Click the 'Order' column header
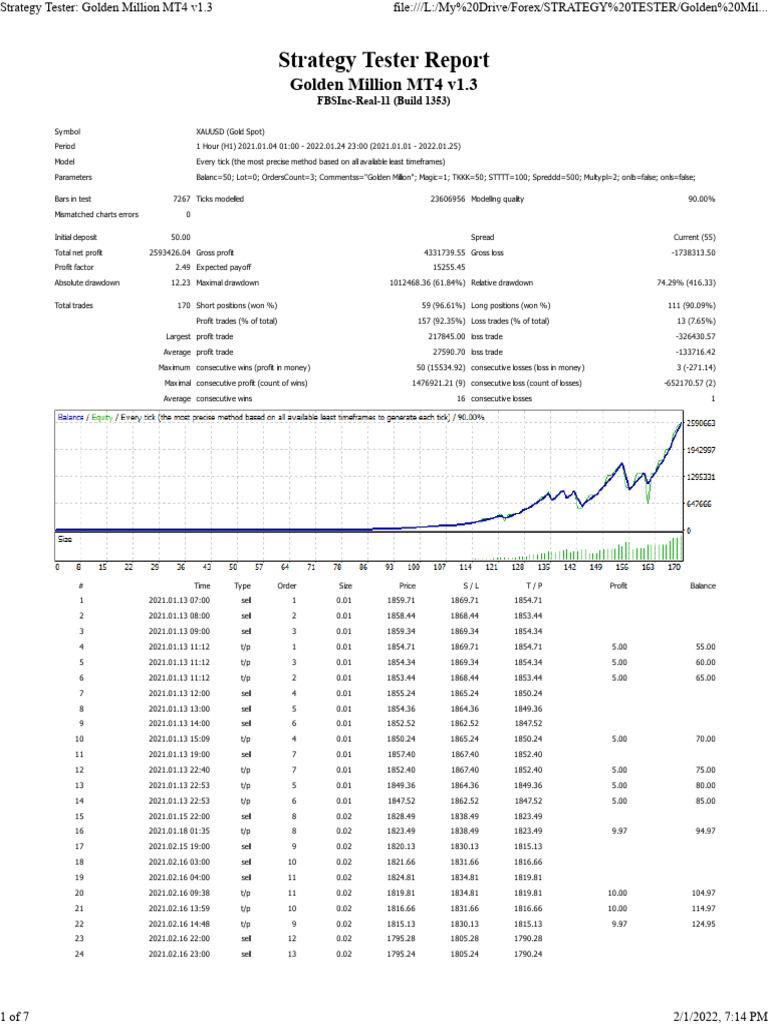This screenshot has width=768, height=1024. [x=287, y=586]
